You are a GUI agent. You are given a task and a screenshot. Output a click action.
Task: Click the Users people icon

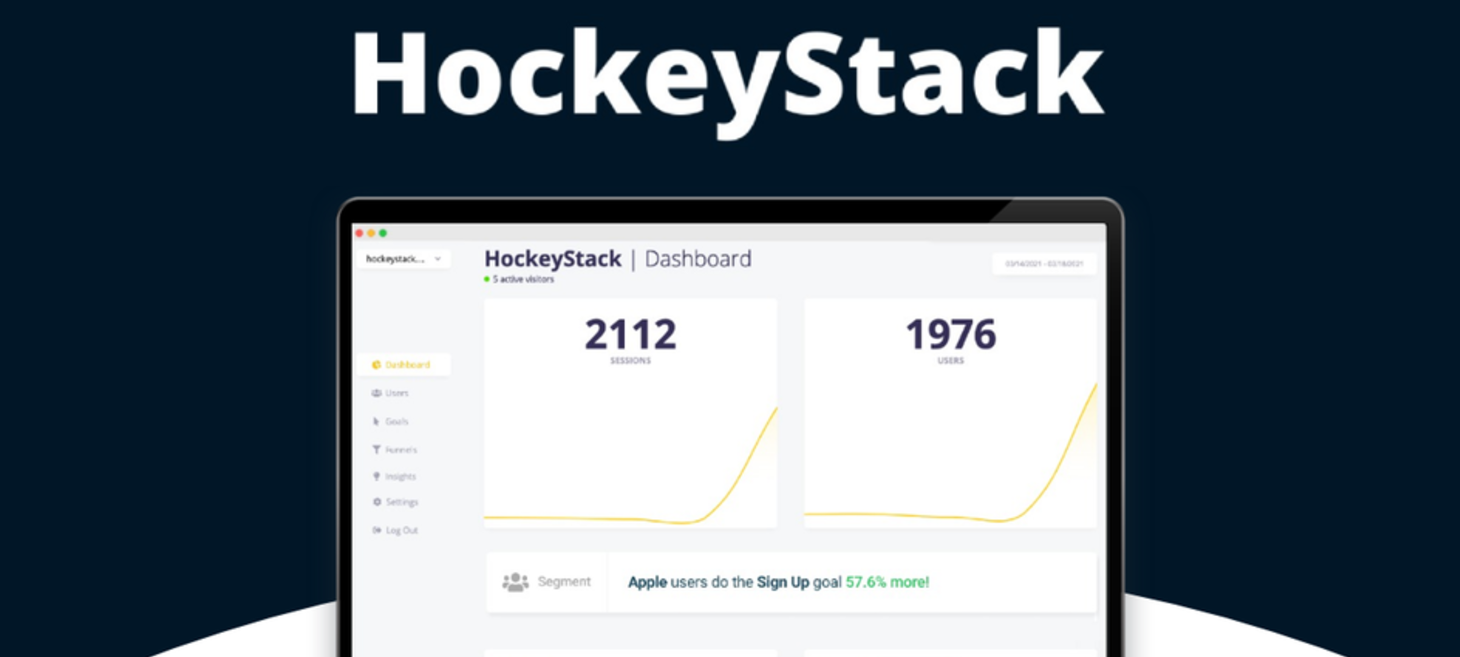376,393
